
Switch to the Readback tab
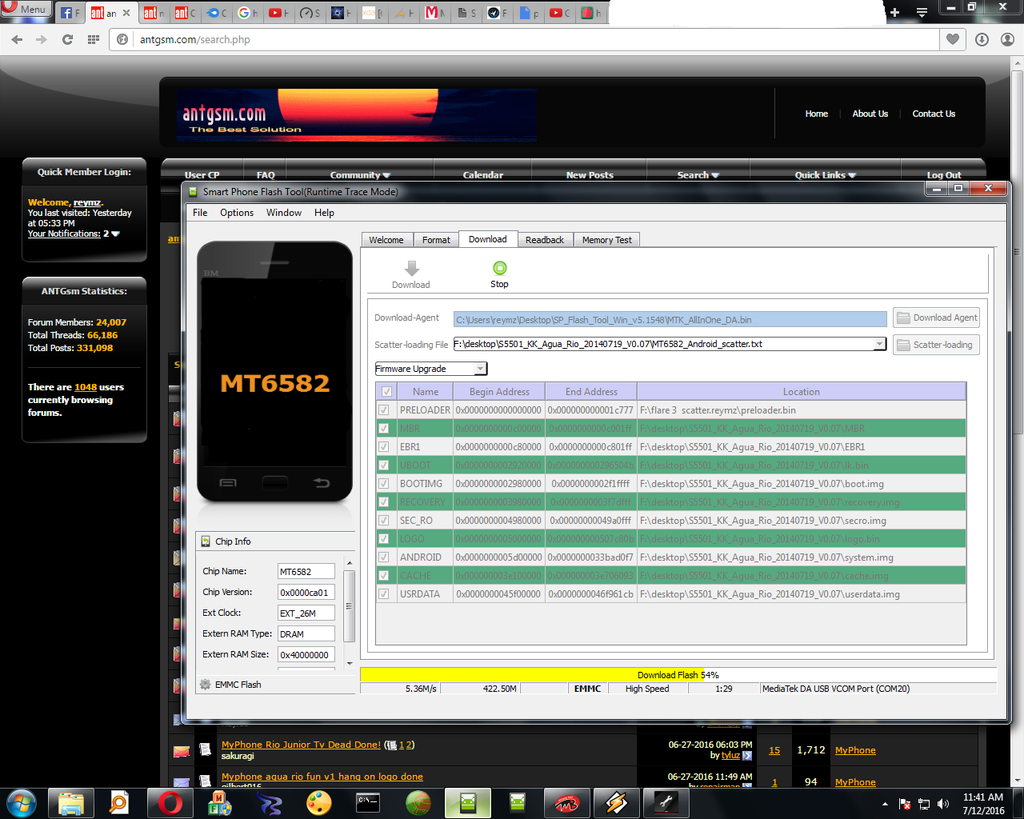point(545,240)
